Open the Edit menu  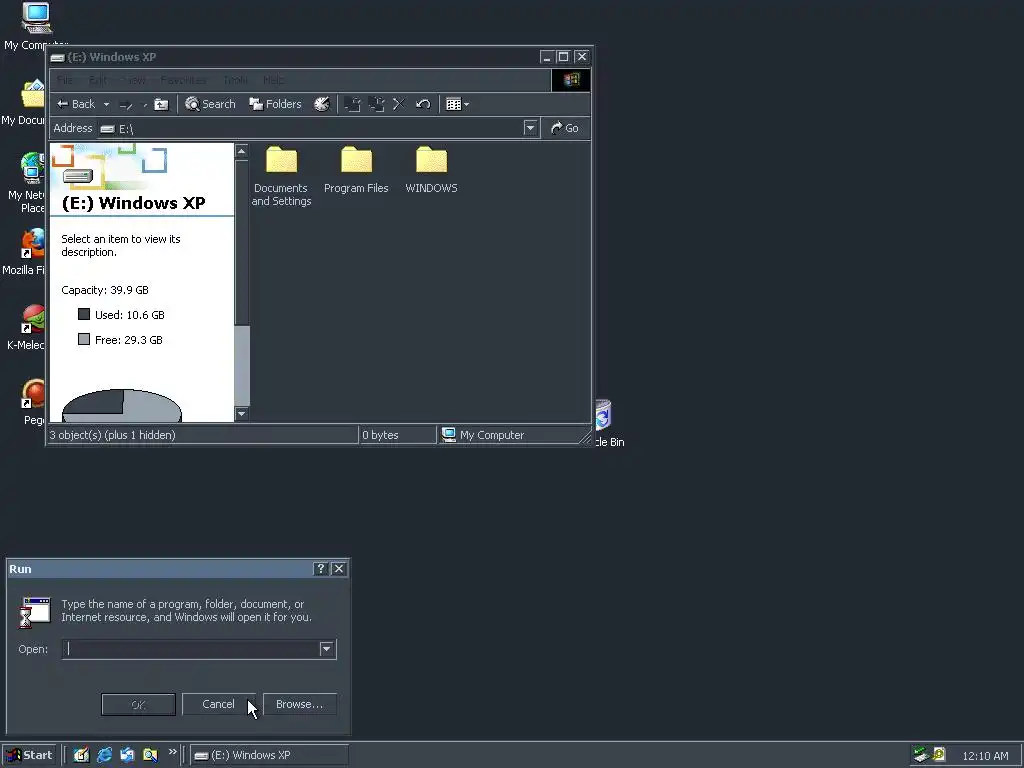[98, 80]
